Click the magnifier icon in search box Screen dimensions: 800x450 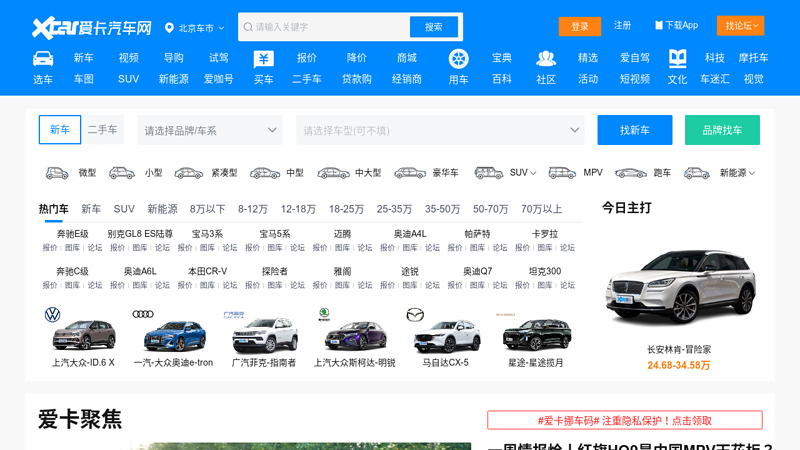pos(248,27)
